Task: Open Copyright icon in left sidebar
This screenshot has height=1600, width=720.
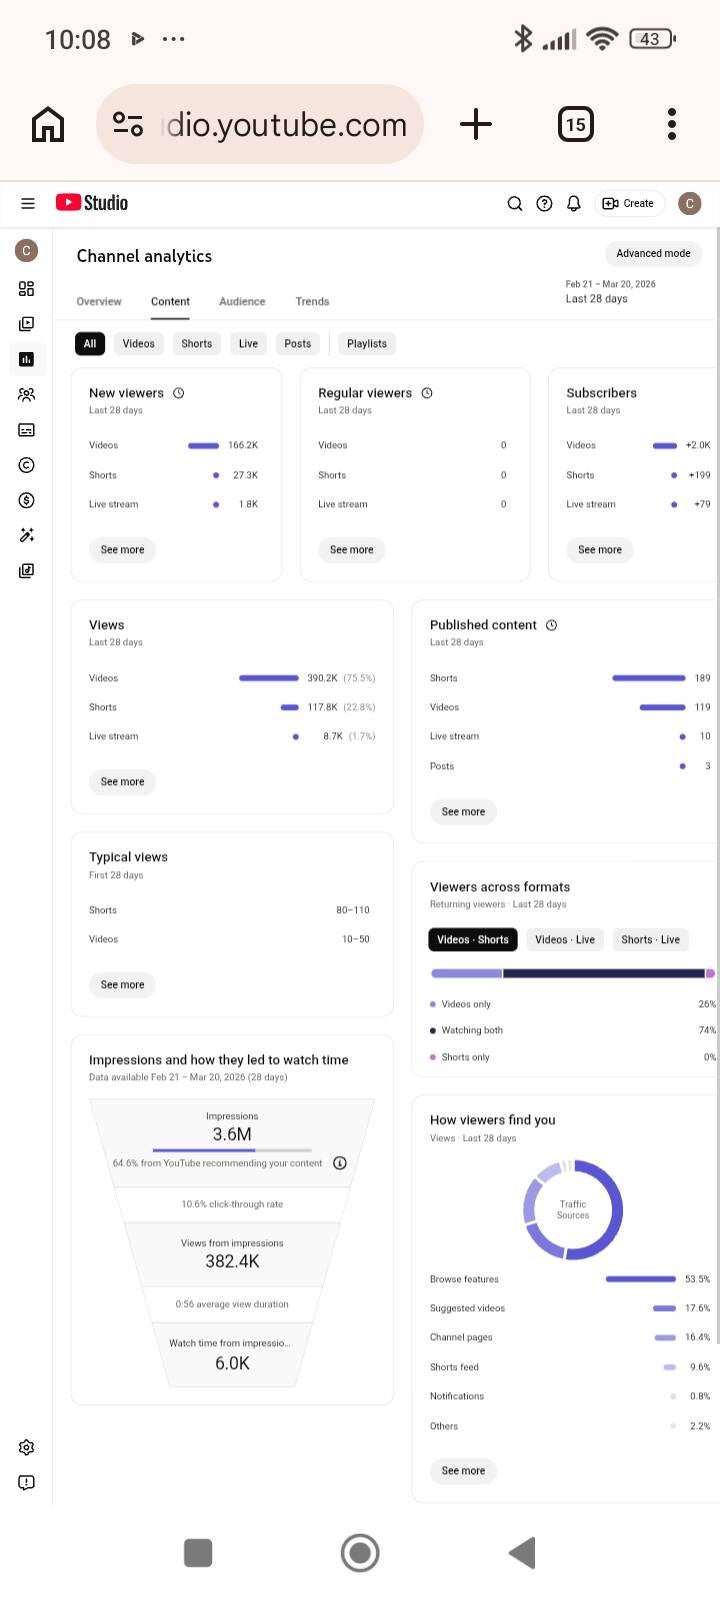Action: coord(27,465)
